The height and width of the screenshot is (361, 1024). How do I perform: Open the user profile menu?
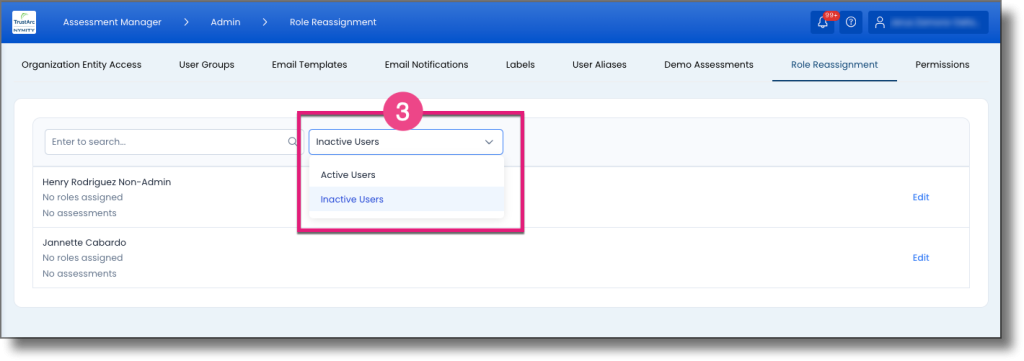point(928,22)
